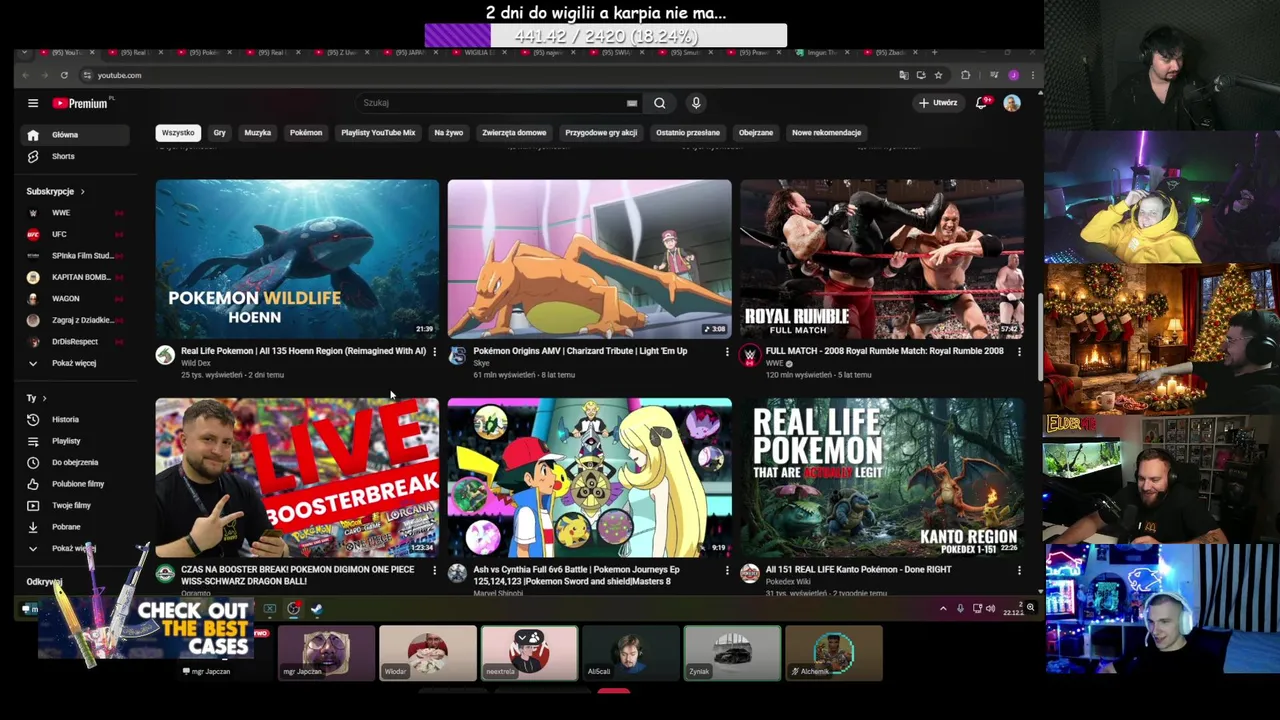Screen dimensions: 1280x720
Task: Open the WWE channel avatar under Royal Rumble
Action: point(750,355)
